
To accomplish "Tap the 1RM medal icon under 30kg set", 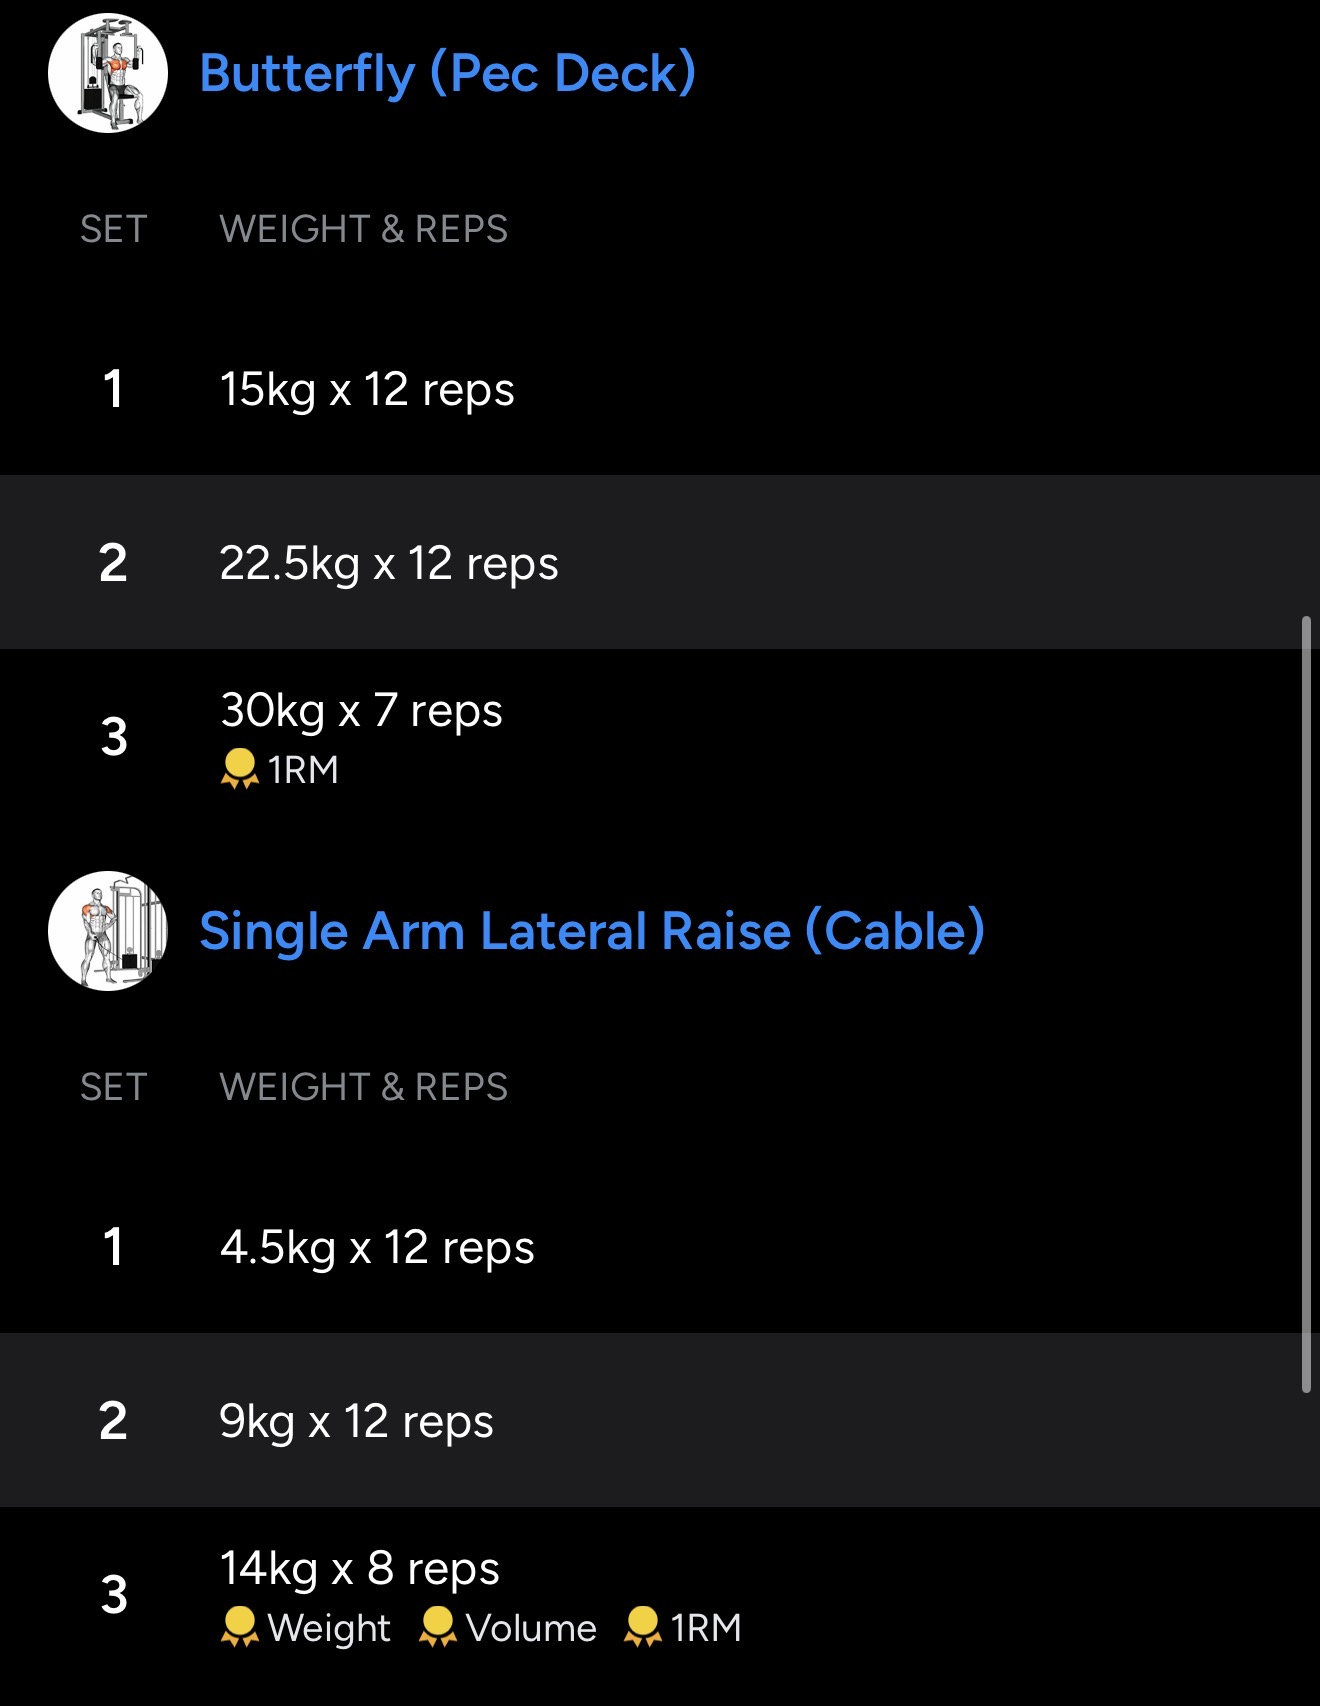I will pos(239,769).
